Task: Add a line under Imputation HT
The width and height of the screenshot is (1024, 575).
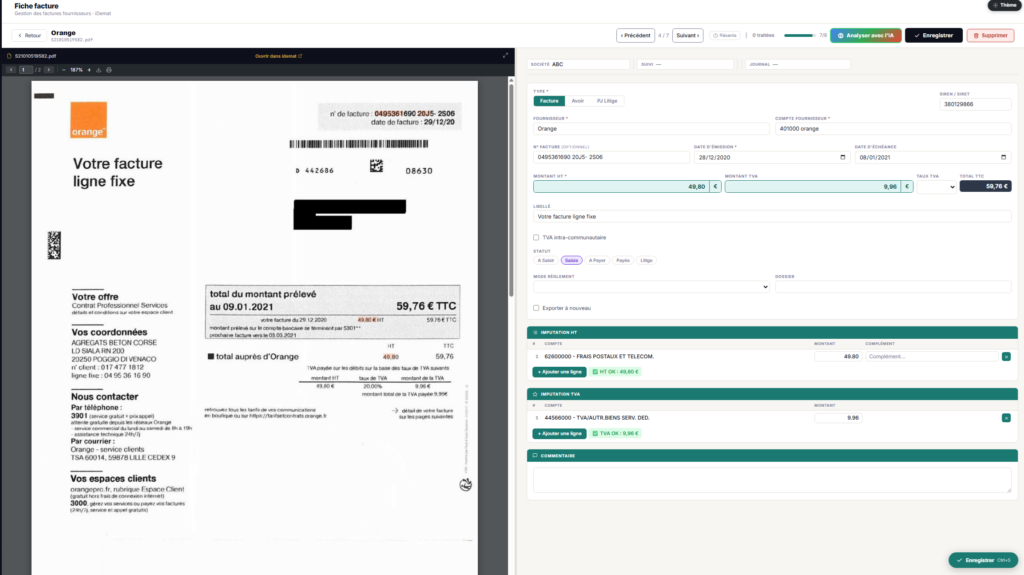Action: (x=559, y=372)
